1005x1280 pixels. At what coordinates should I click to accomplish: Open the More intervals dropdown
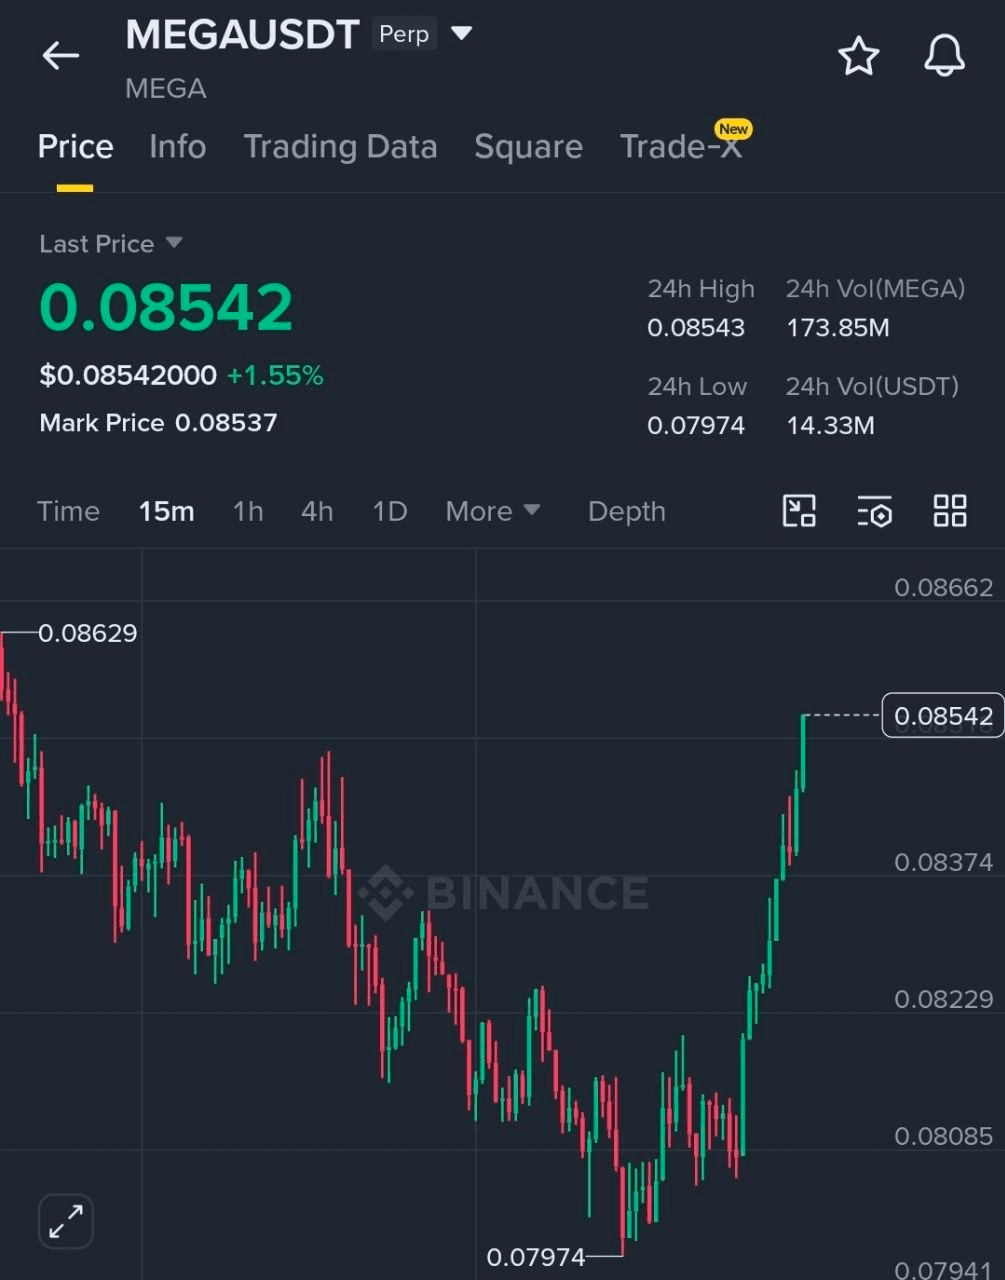click(x=493, y=511)
